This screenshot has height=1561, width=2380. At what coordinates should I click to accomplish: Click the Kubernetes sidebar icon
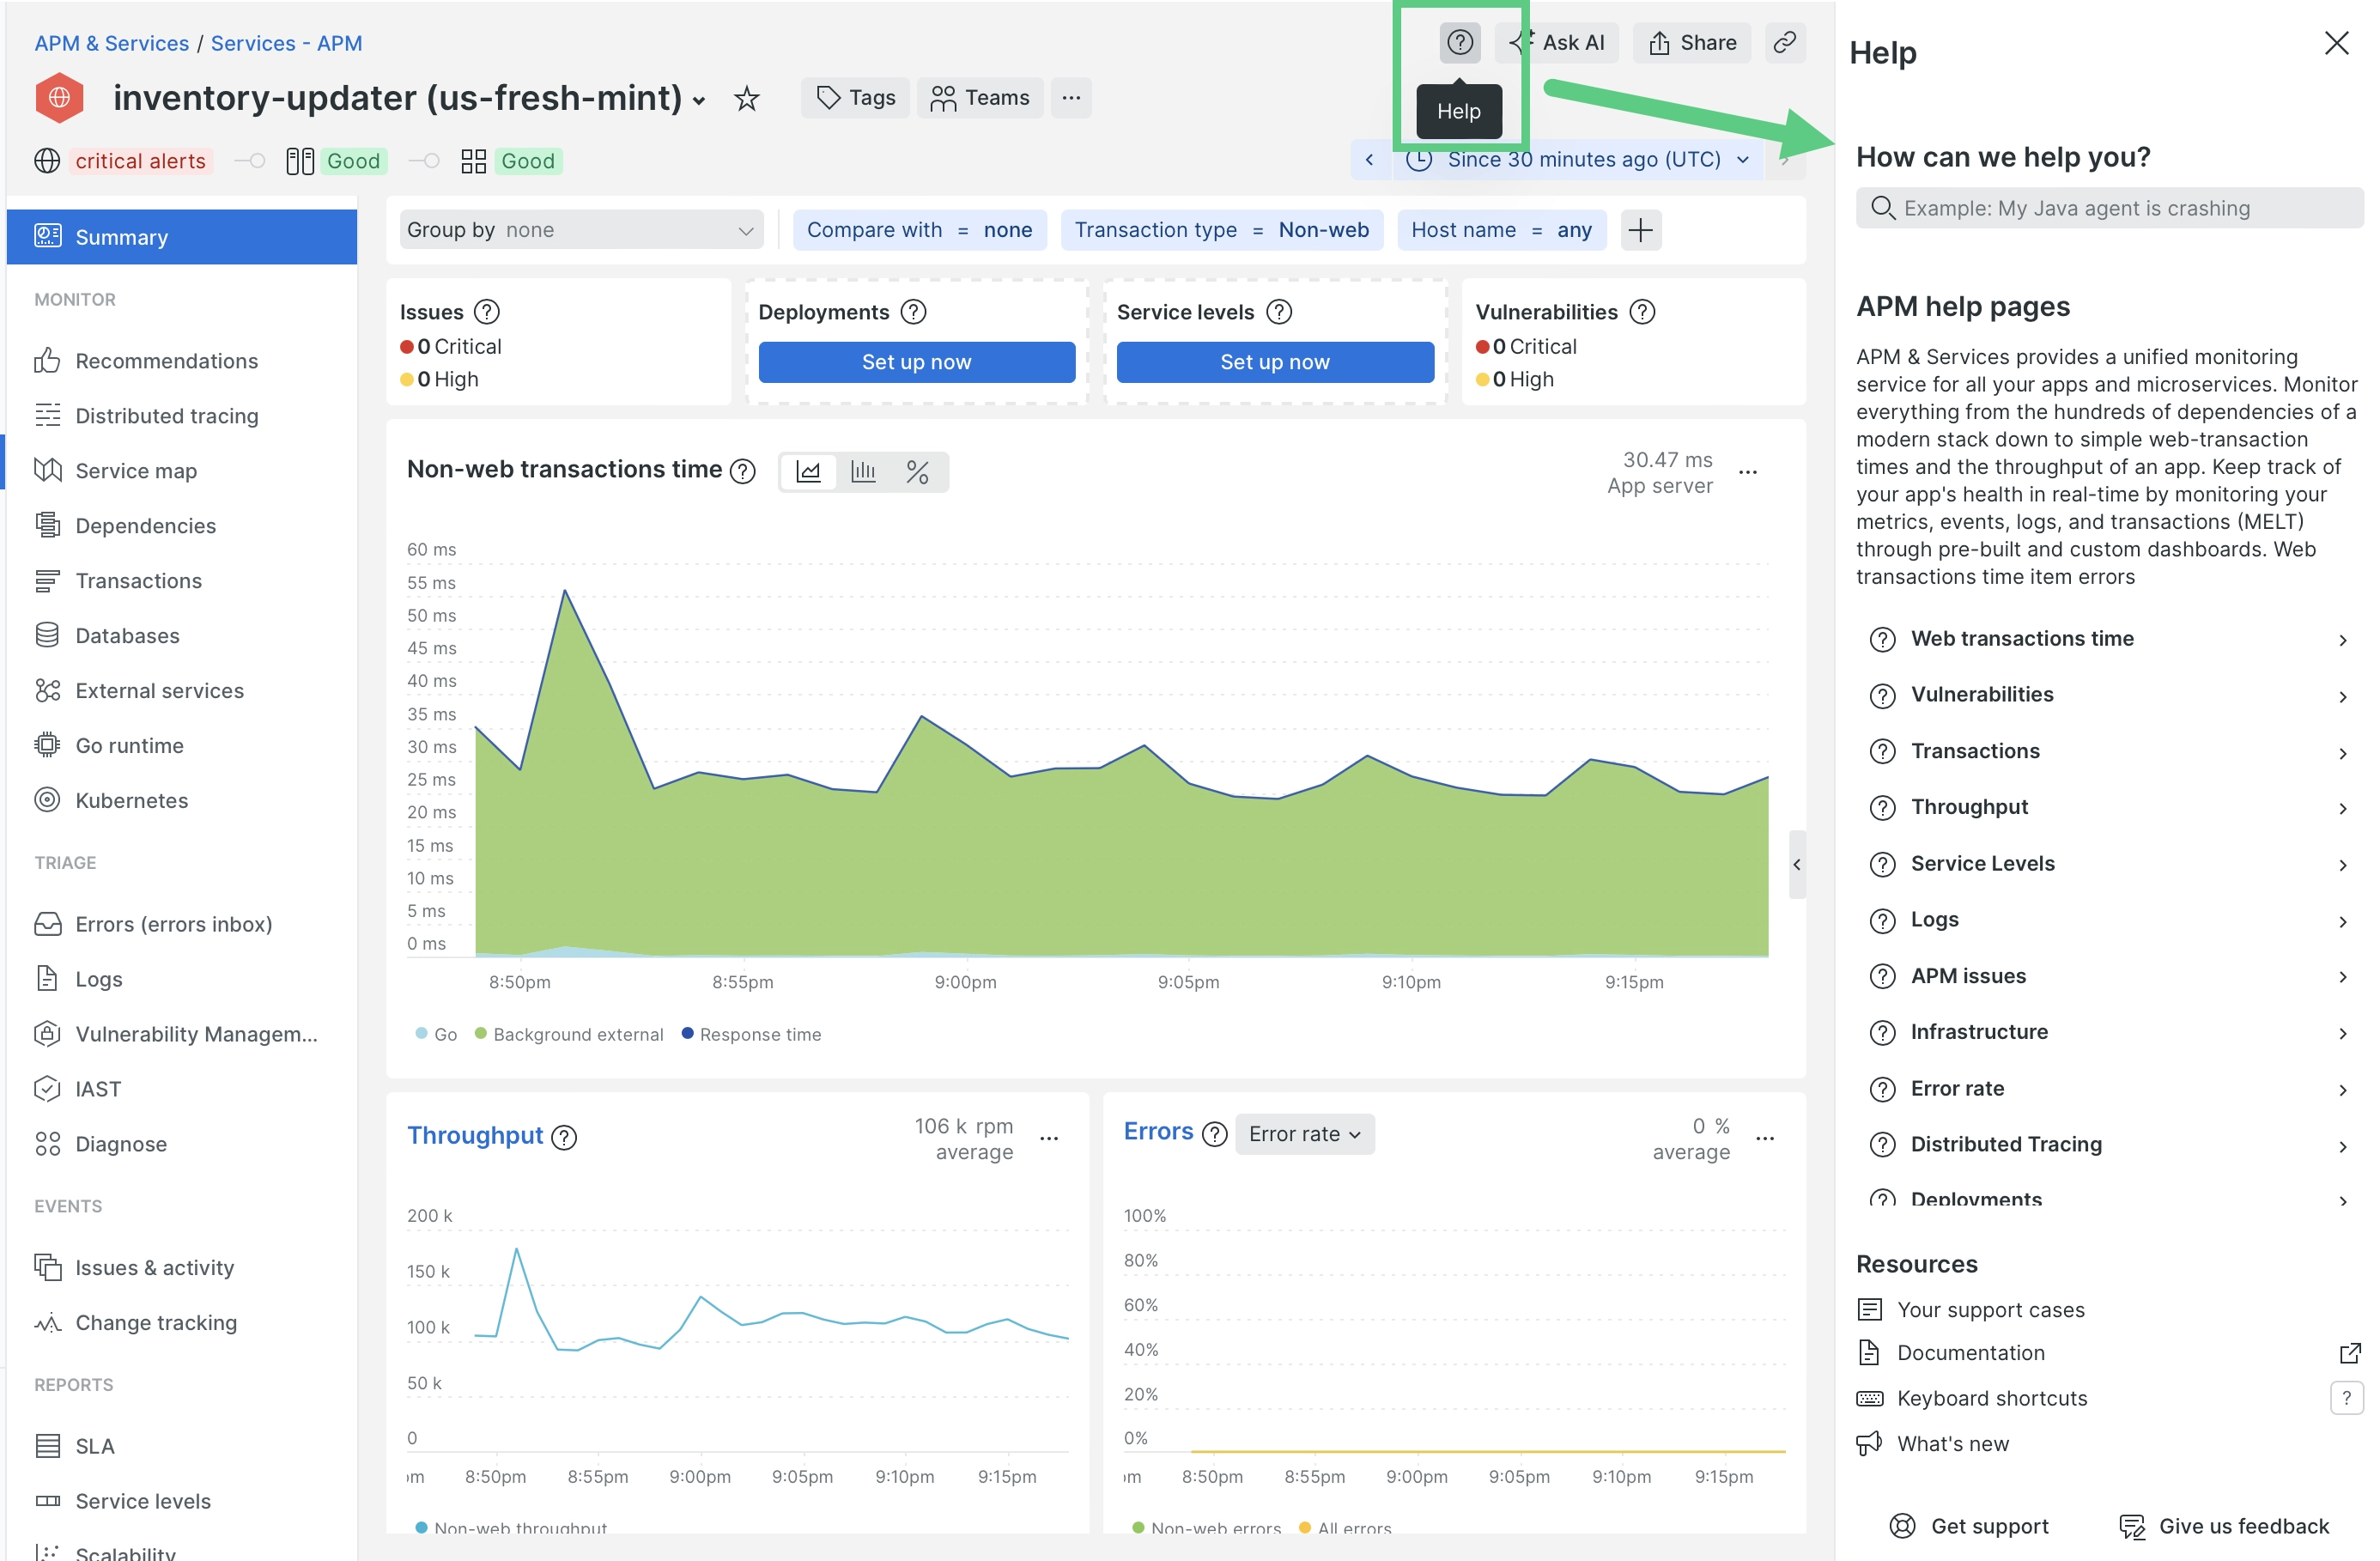point(47,801)
